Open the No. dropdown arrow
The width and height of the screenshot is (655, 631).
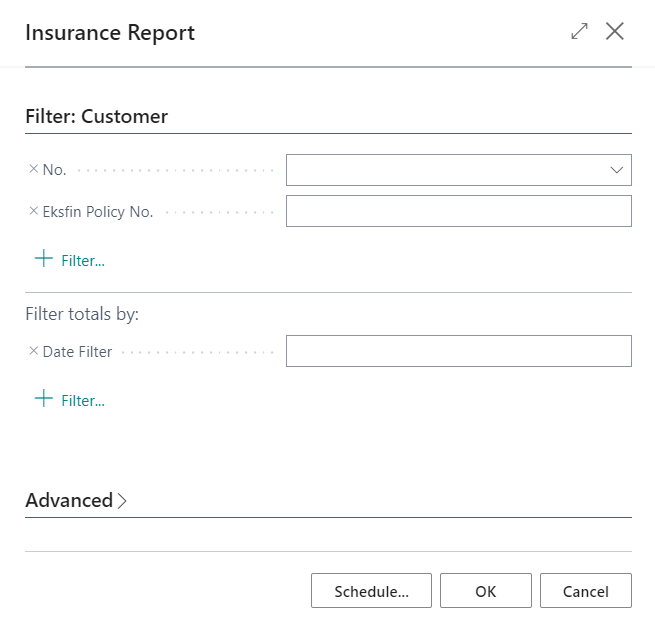616,170
